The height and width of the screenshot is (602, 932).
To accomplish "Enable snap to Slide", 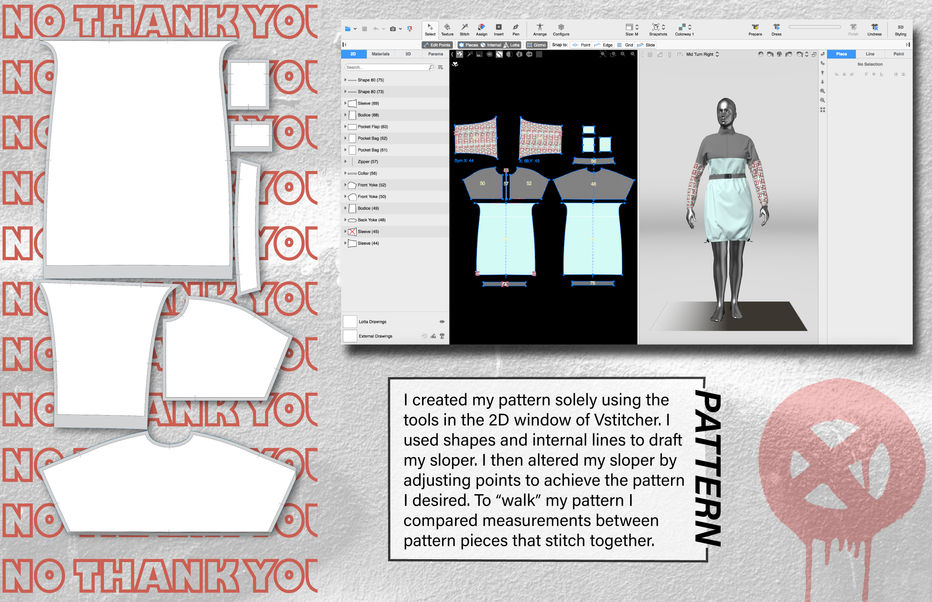I will (x=646, y=45).
